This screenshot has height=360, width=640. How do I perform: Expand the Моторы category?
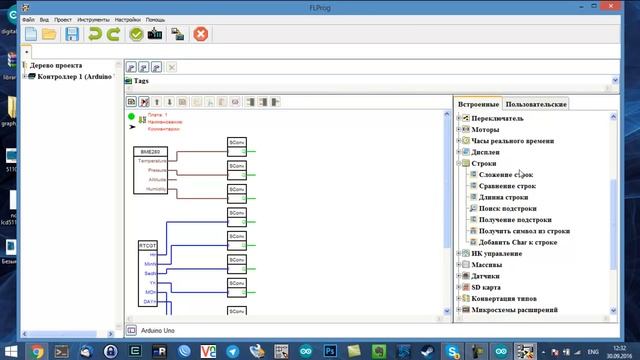tap(458, 129)
